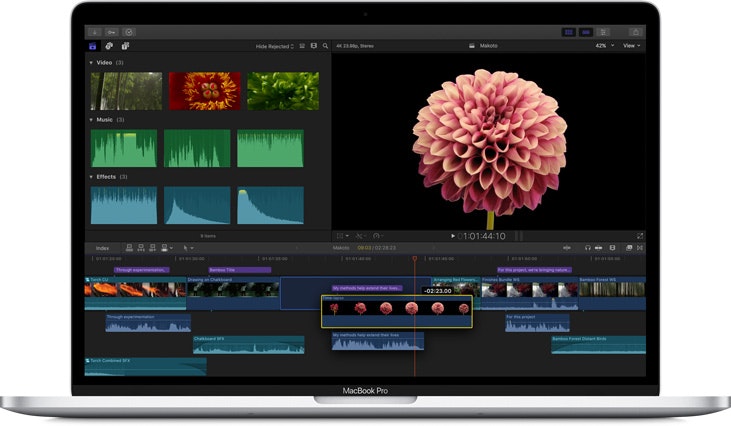
Task: Show background tasks circular indicator
Action: coord(129,32)
